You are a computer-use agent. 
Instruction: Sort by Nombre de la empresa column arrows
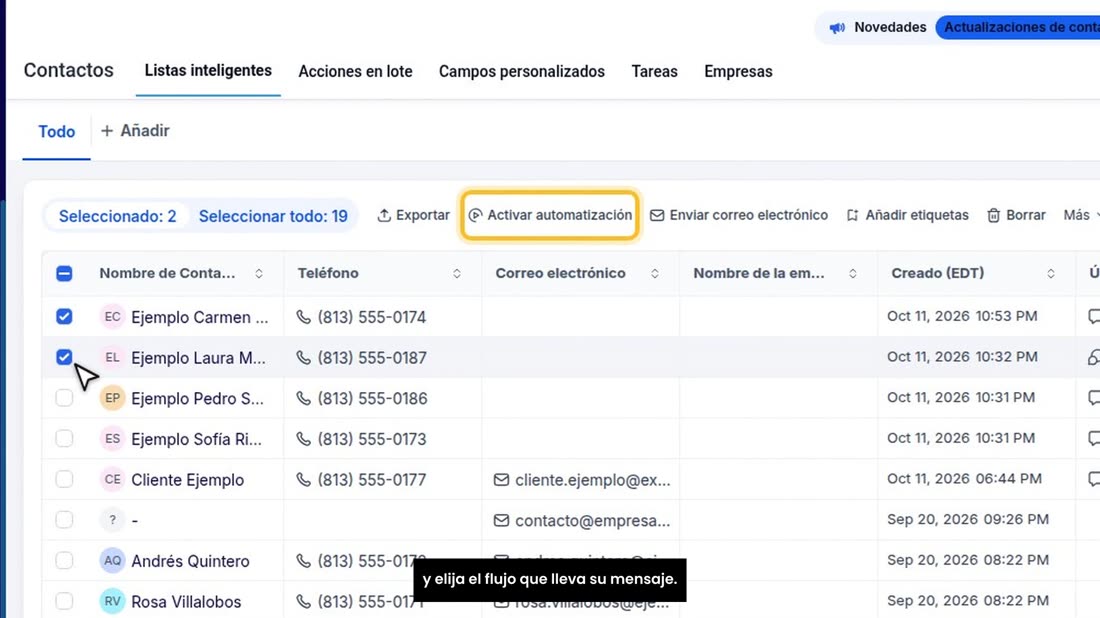click(x=852, y=274)
